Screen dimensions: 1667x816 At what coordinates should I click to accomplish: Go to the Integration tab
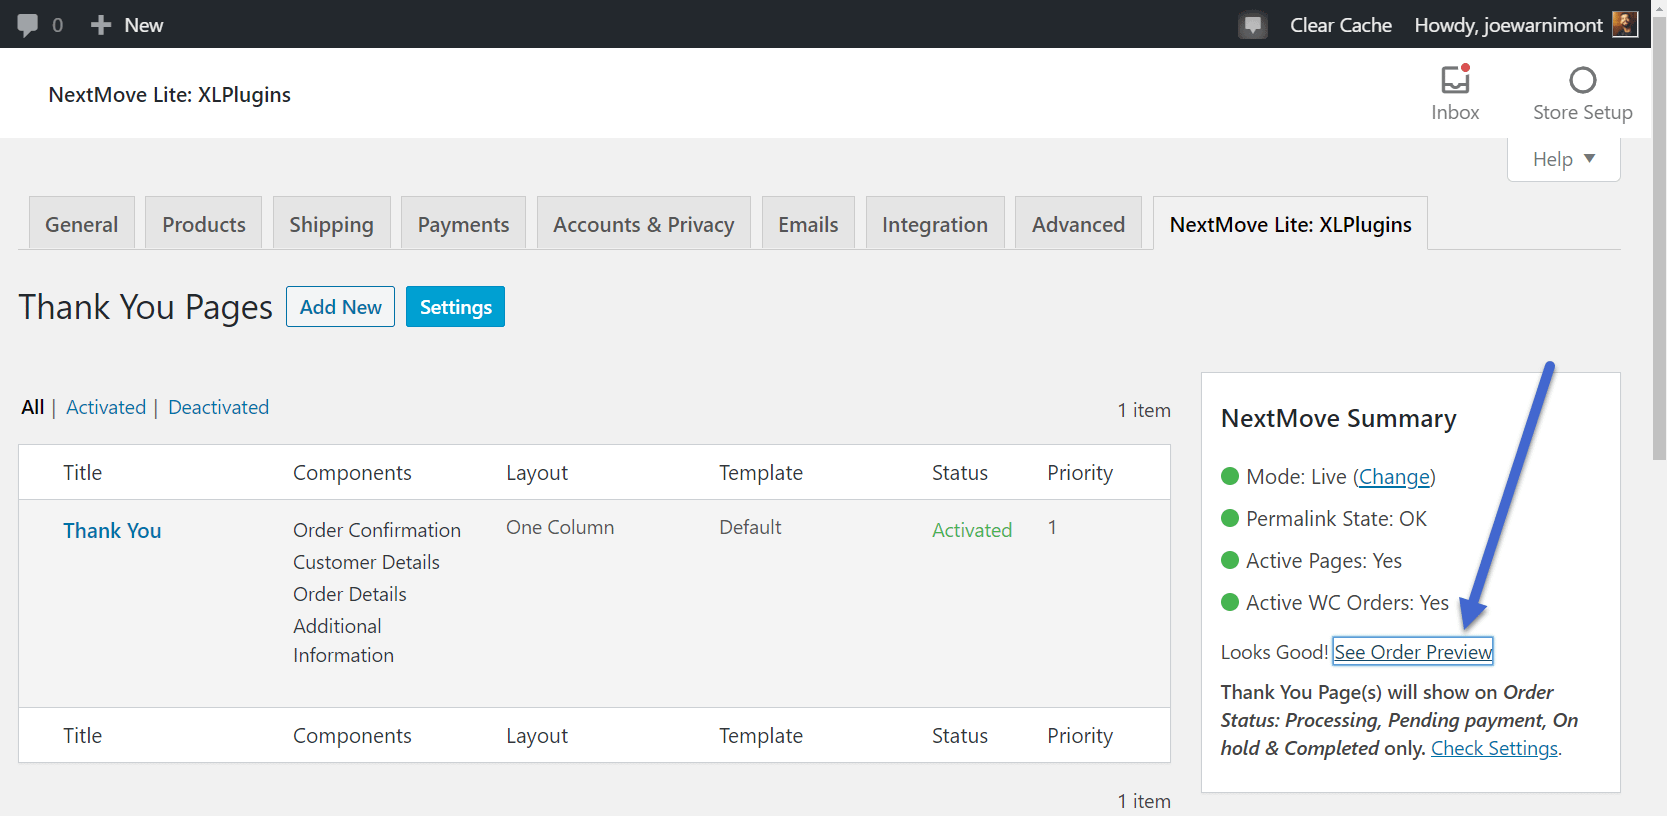(935, 224)
